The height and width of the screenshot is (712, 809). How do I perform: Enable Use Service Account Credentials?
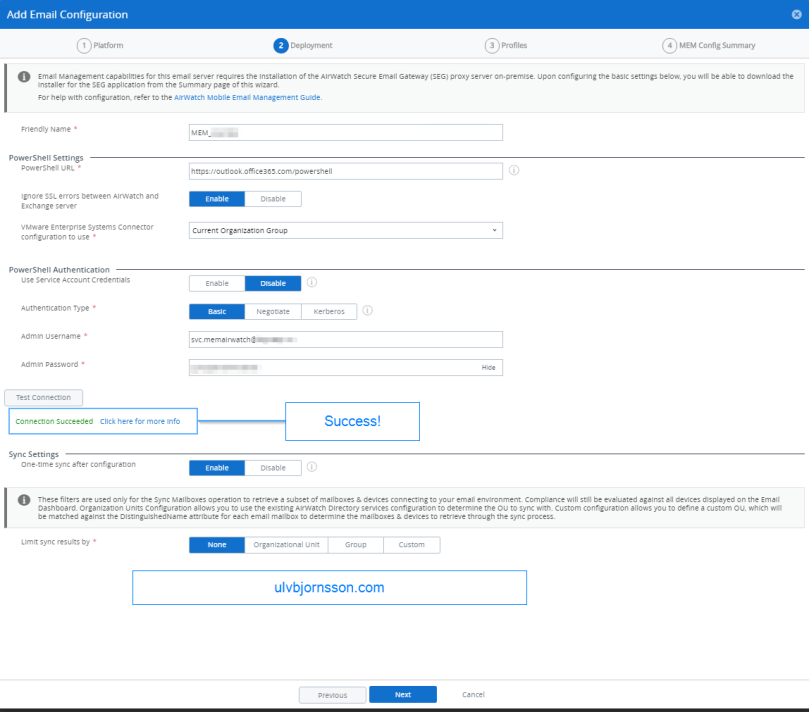(216, 283)
